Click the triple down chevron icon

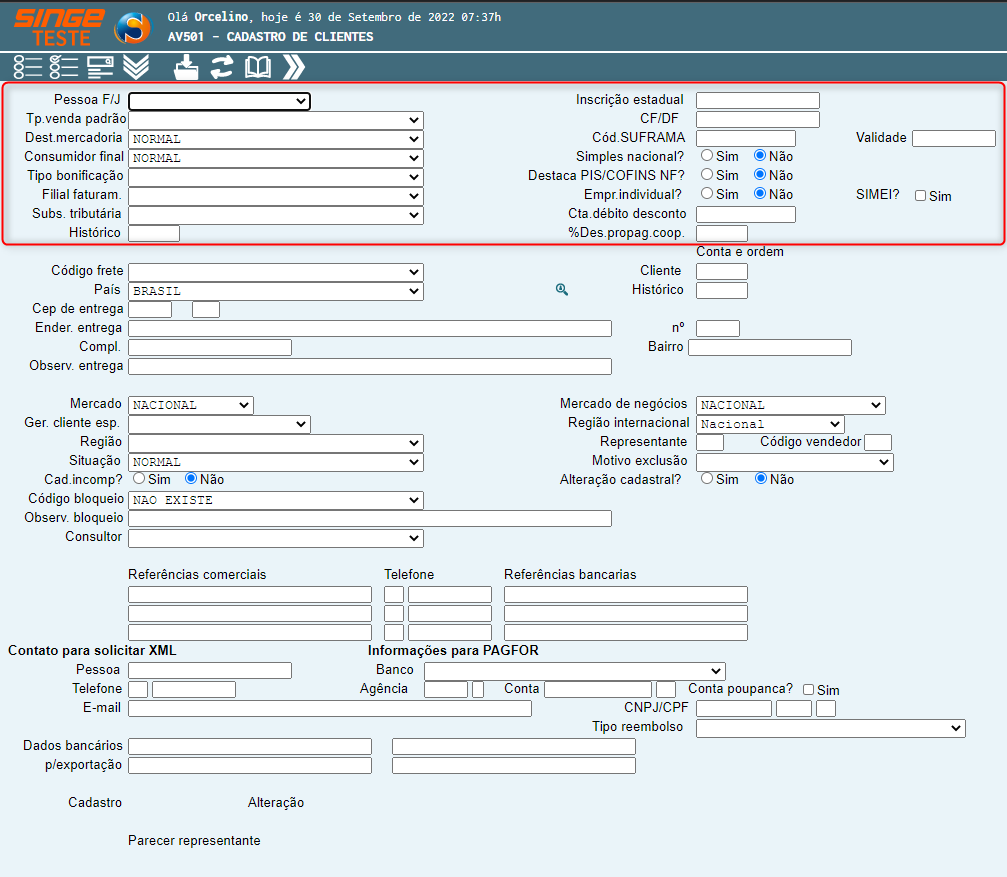tap(136, 67)
